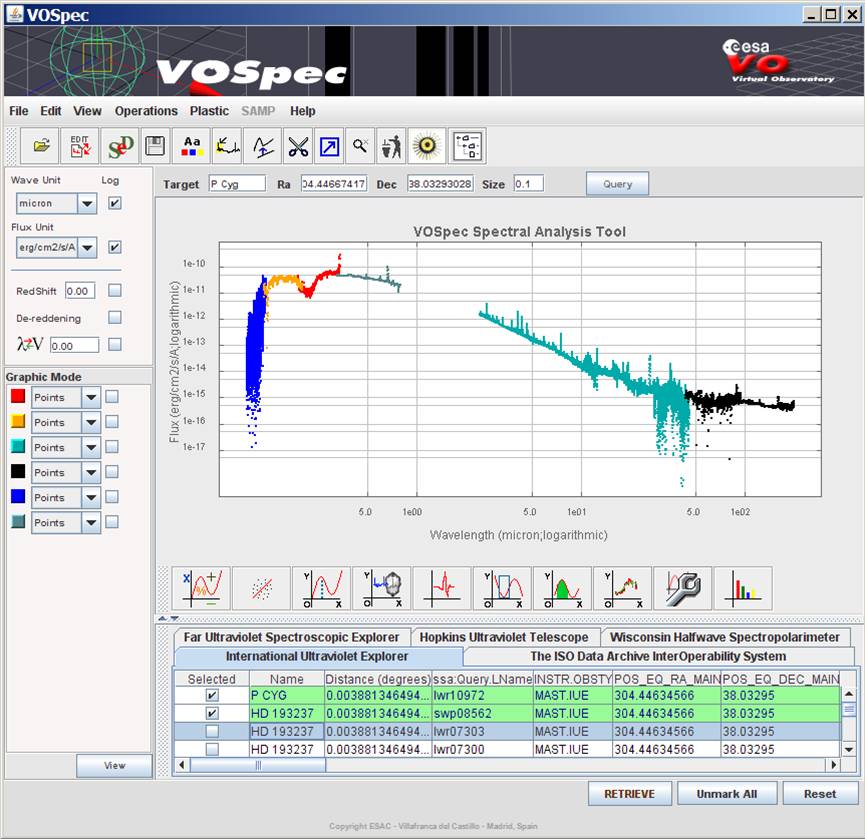
Task: Check the HD 193237 lwr07303 row
Action: point(212,731)
